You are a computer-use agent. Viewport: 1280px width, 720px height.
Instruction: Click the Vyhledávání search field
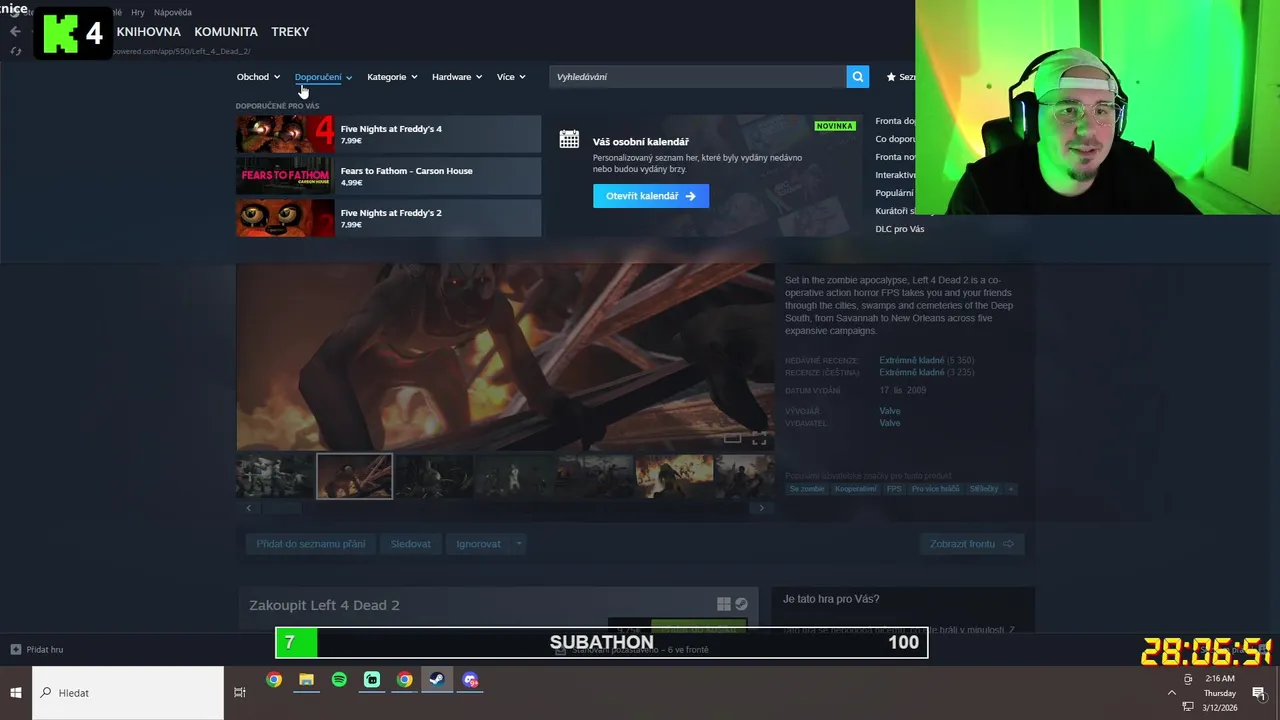coord(698,77)
